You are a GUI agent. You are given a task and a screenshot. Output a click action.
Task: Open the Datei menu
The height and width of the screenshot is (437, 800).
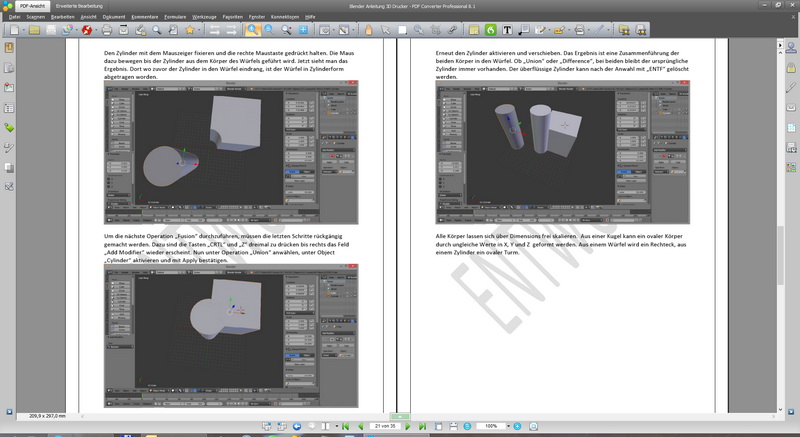pyautogui.click(x=14, y=17)
